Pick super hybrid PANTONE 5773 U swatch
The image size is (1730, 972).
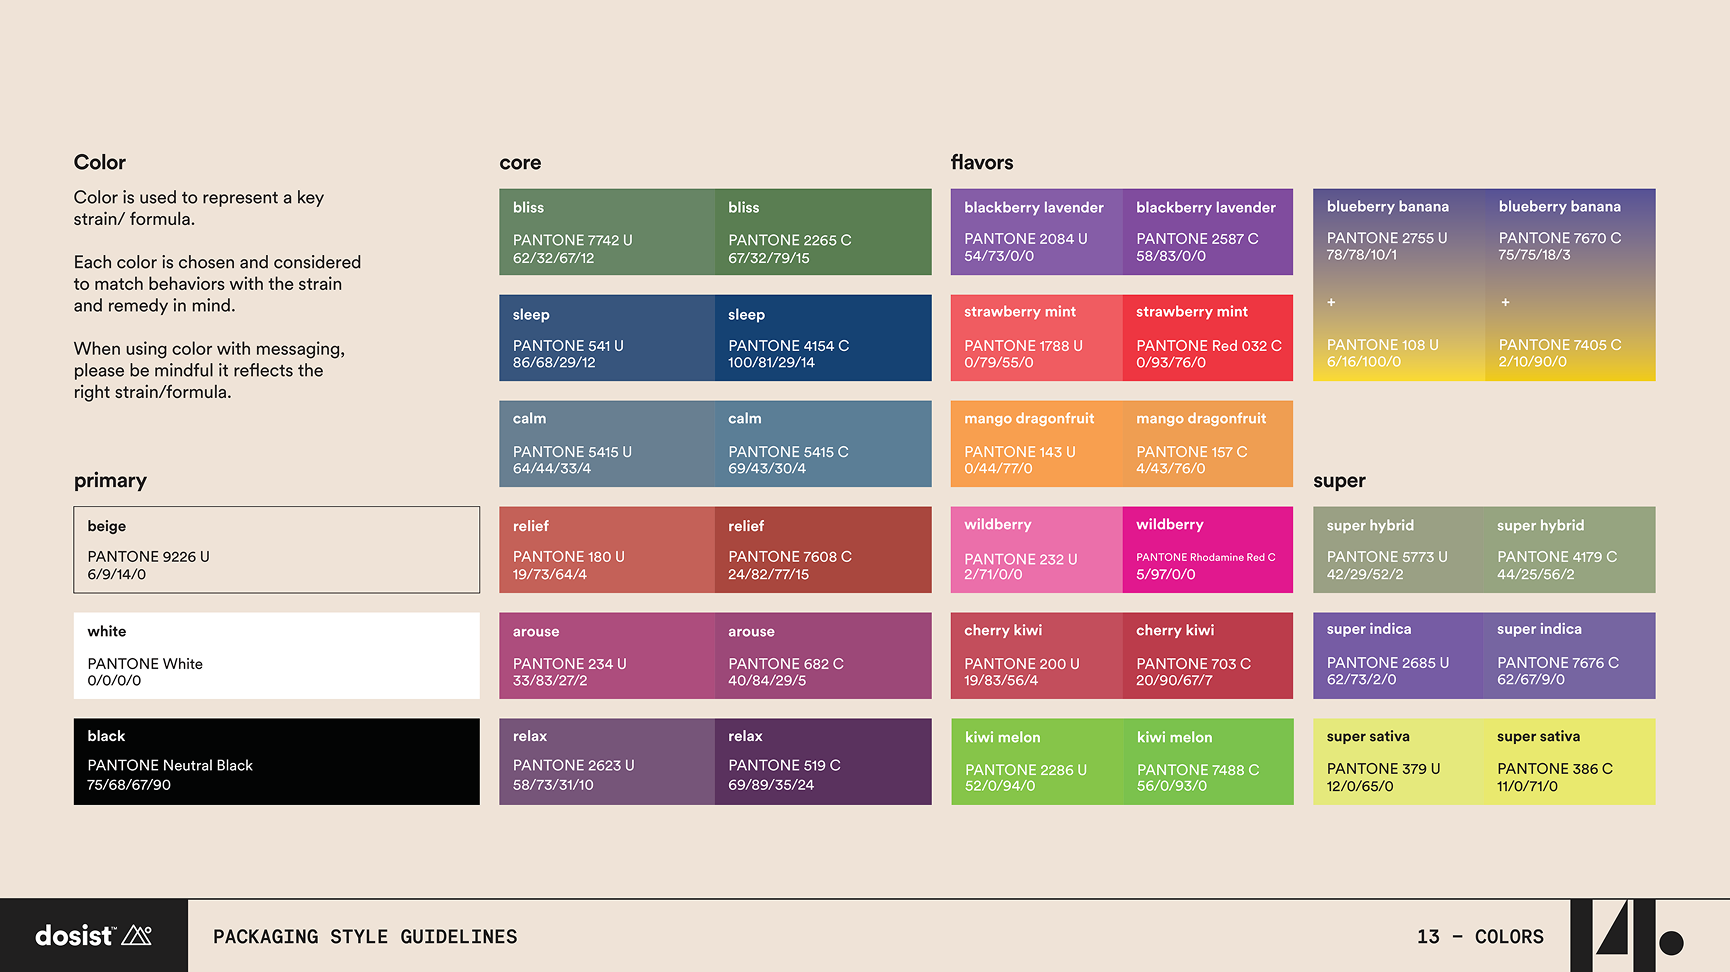pos(1399,550)
